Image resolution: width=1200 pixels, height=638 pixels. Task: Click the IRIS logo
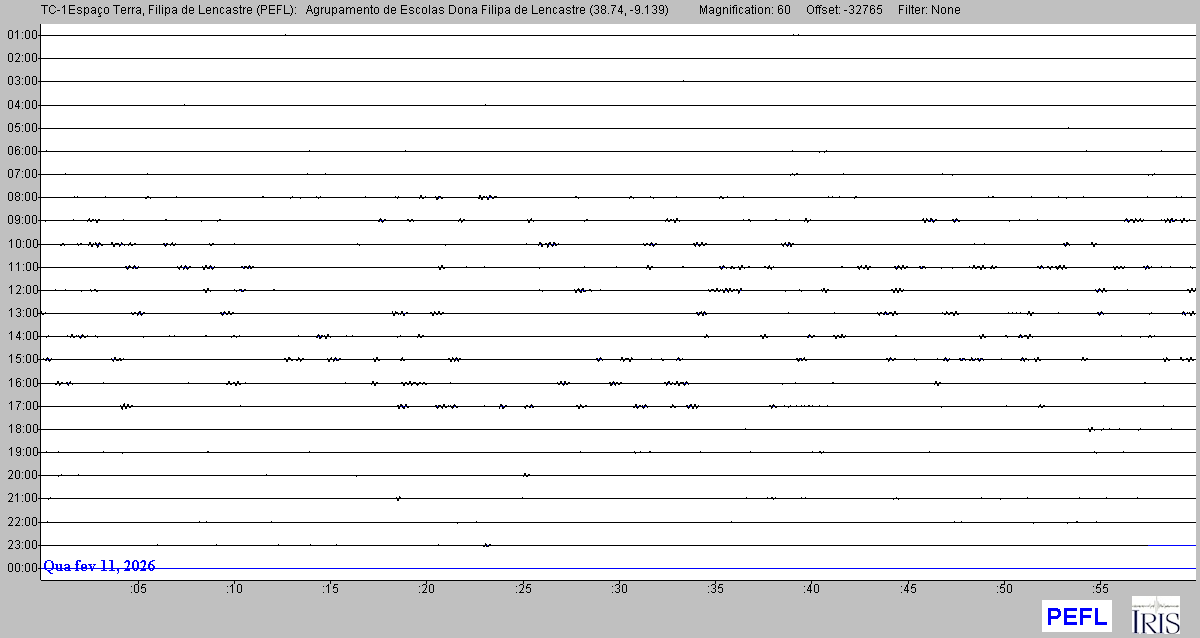pos(1155,615)
